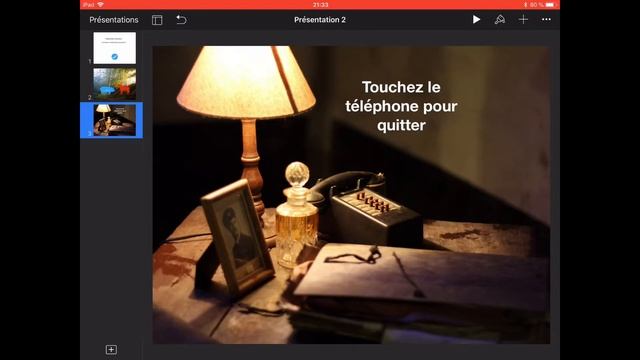Select slide 3 lamp thumbnail
The width and height of the screenshot is (640, 360).
115,120
